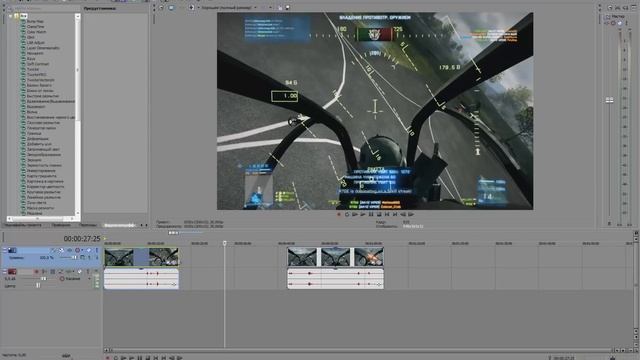This screenshot has height=360, width=640.
Task: Adjust the audio track Центр pan slider
Action: click(37, 286)
